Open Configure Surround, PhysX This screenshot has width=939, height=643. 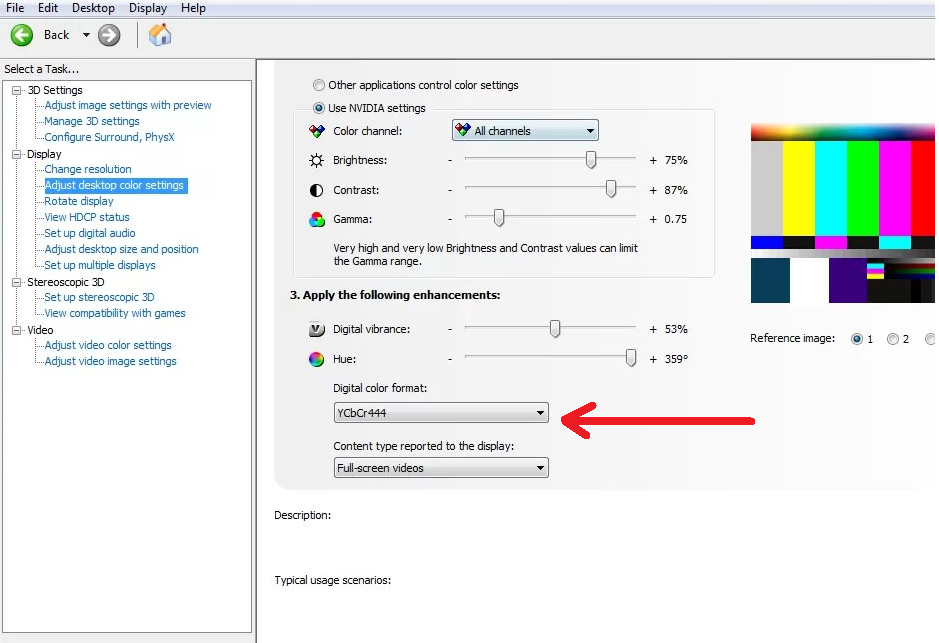click(x=110, y=137)
